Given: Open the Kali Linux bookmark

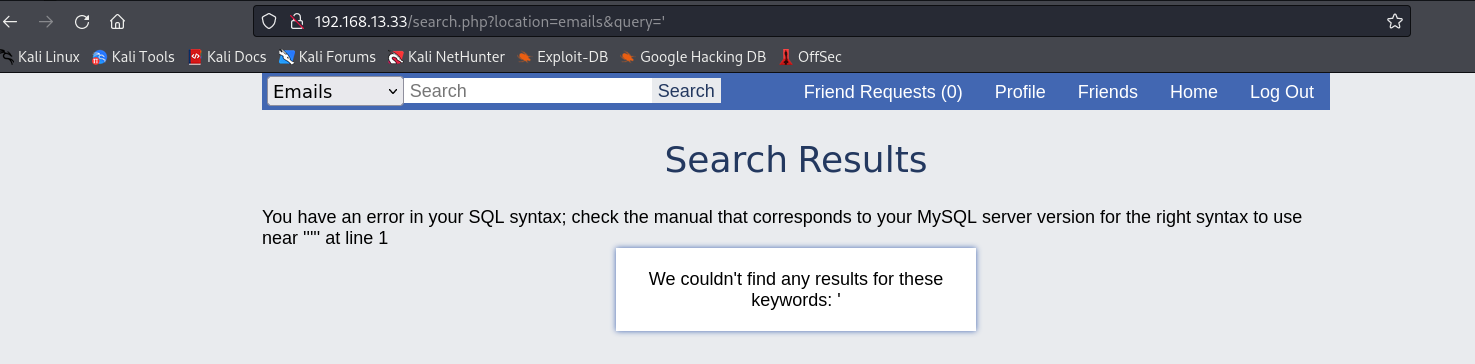Looking at the screenshot, I should [x=40, y=57].
